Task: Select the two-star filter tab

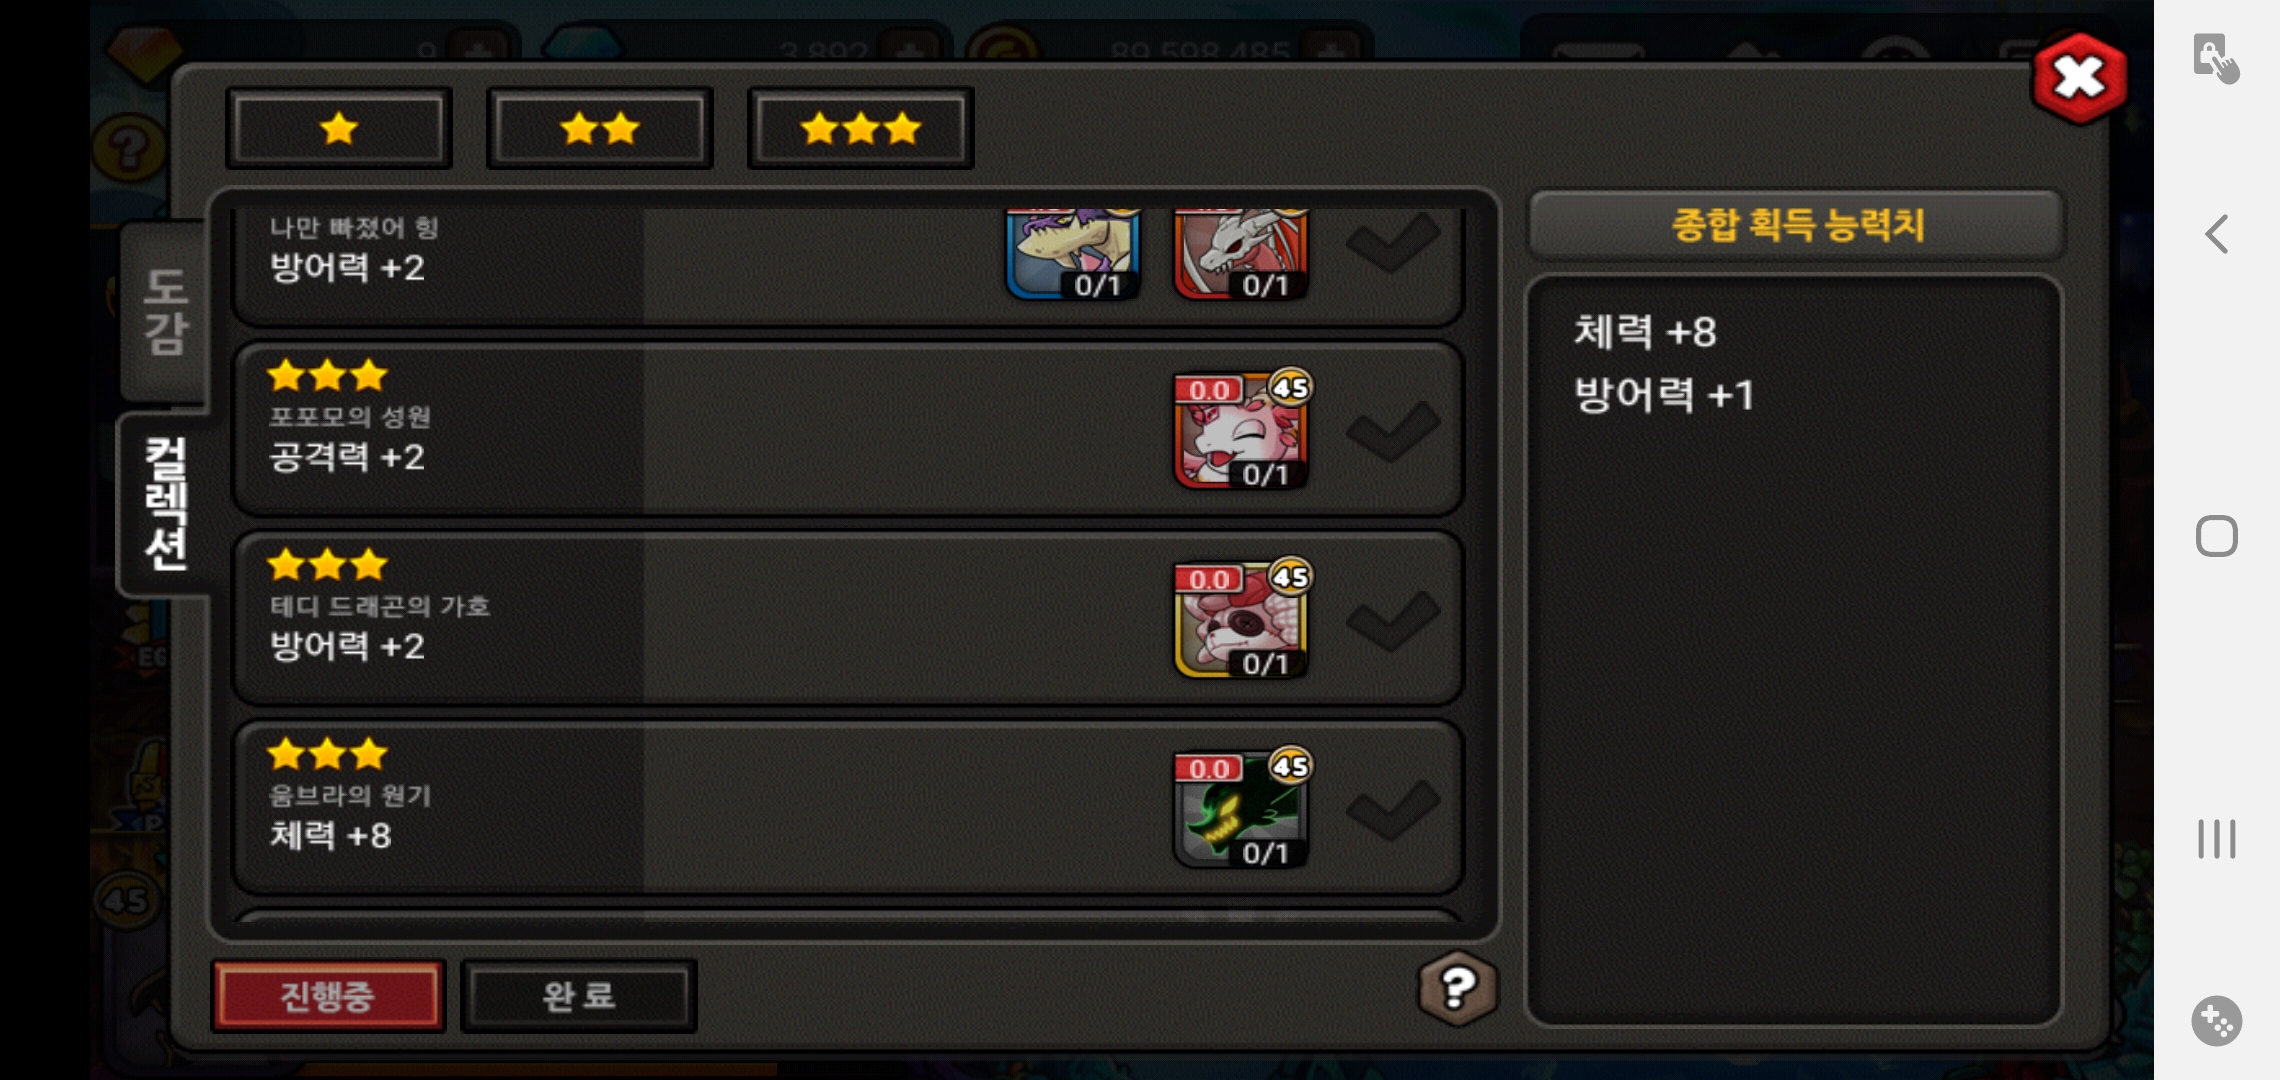Action: [x=600, y=128]
